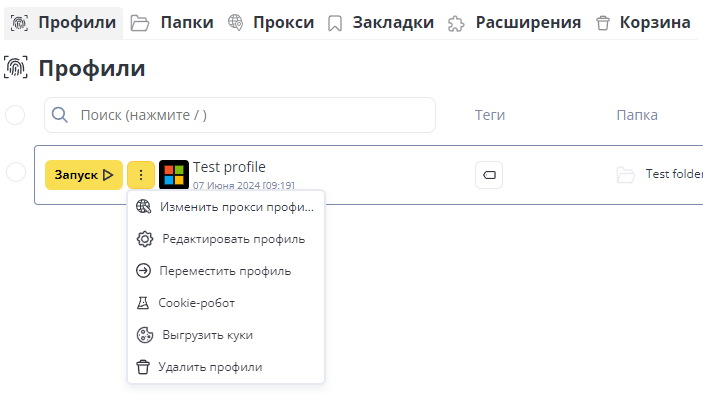Image resolution: width=703 pixels, height=394 pixels.
Task: Focus the Поиск search field
Action: tap(240, 115)
